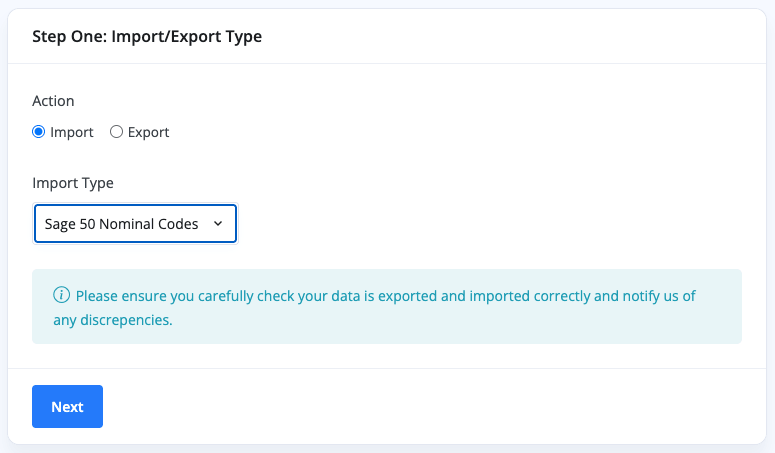Click the "Sage 50 Nominal Codes" selected value
This screenshot has height=453, width=775.
pos(121,224)
